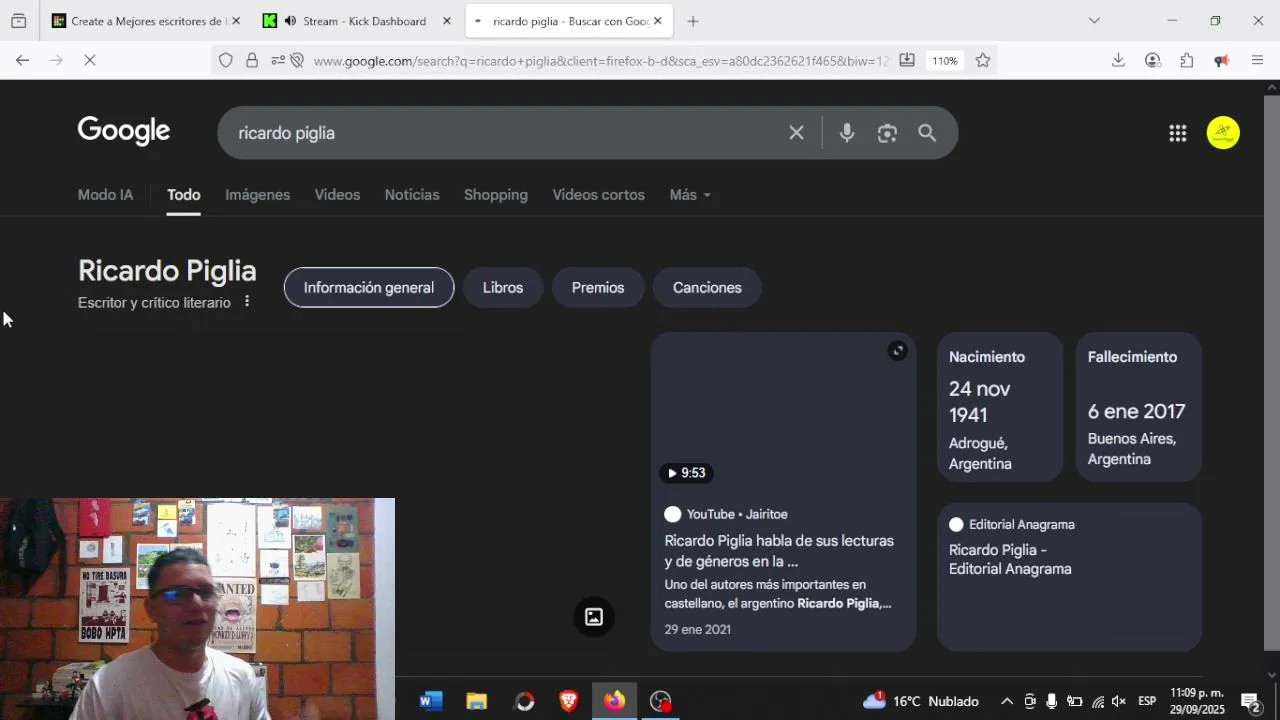Viewport: 1280px width, 720px height.
Task: Click the Ricardo Piglia knowledge panel title
Action: (x=167, y=271)
